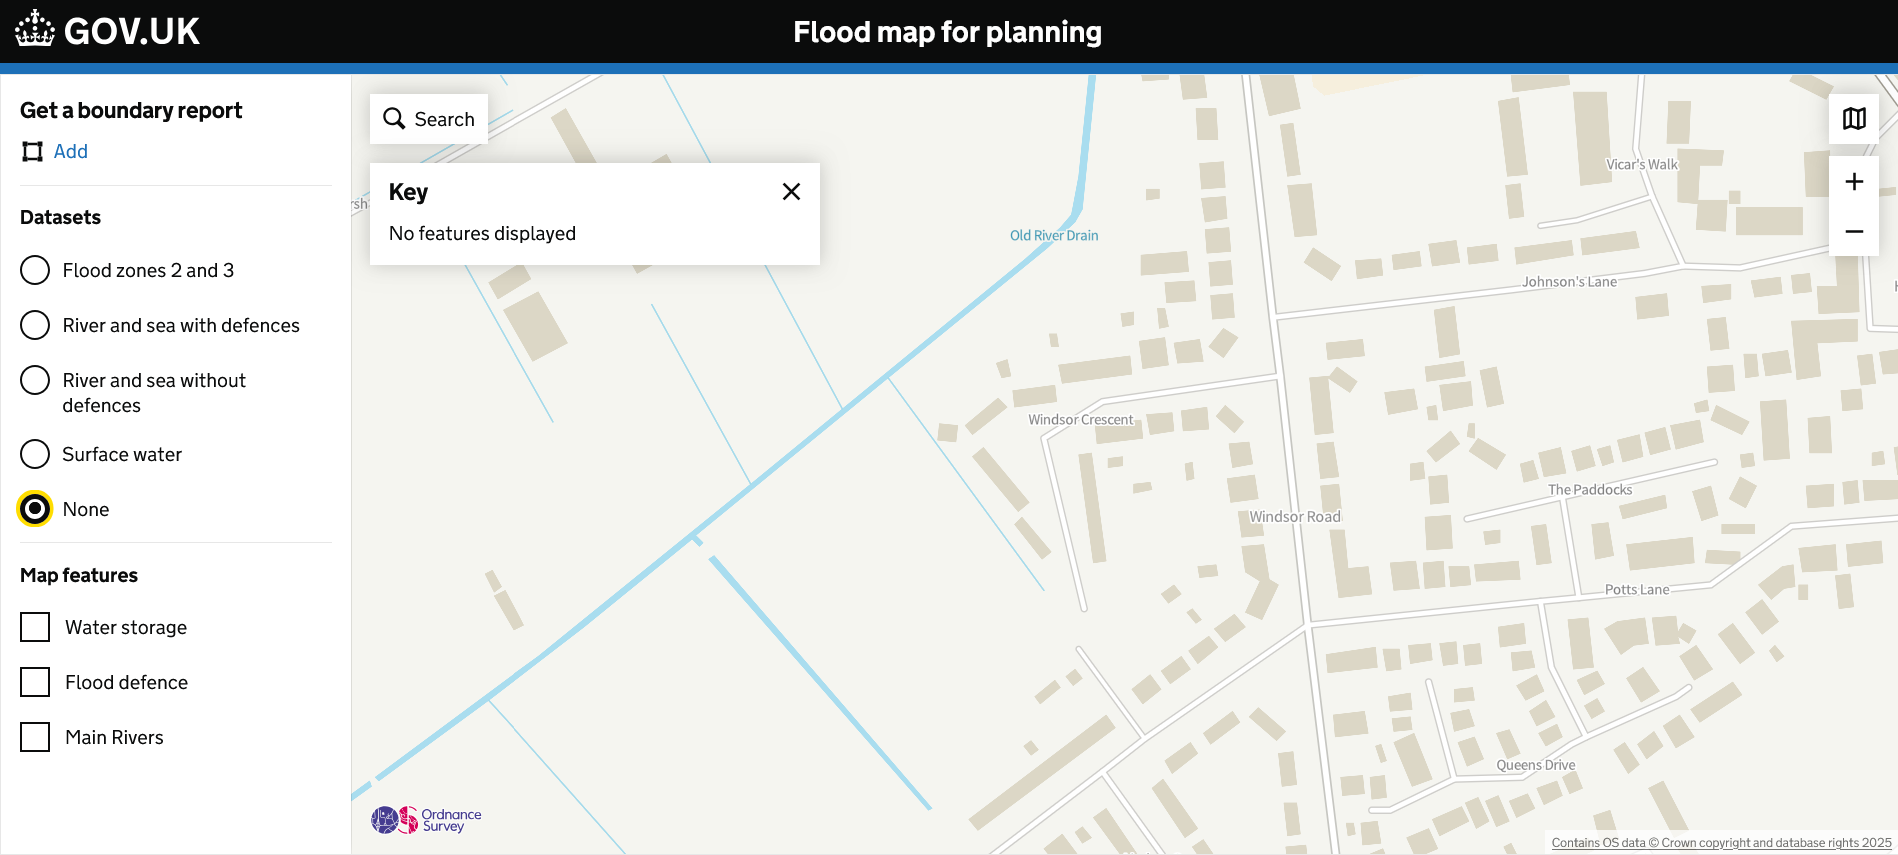Click the Key panel heading

(x=408, y=192)
